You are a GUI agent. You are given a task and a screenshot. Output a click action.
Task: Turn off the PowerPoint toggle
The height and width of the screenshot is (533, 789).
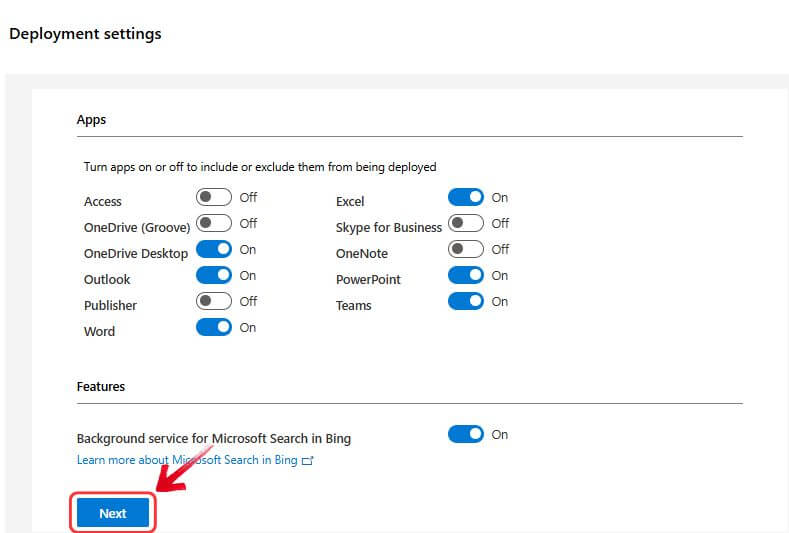click(465, 275)
